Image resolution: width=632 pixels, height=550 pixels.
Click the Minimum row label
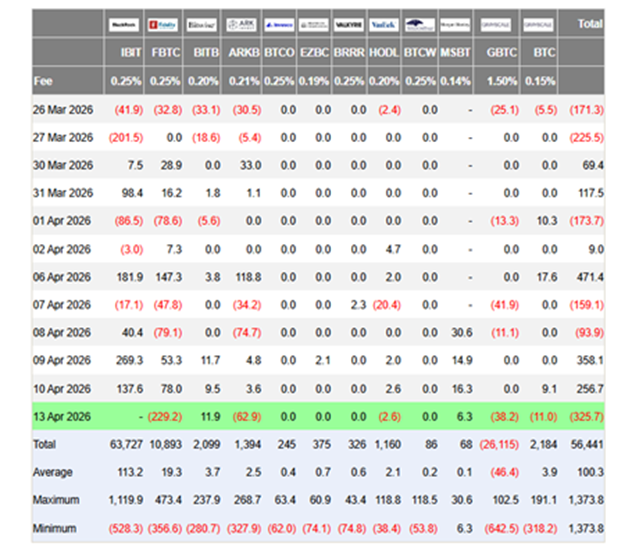[54, 528]
